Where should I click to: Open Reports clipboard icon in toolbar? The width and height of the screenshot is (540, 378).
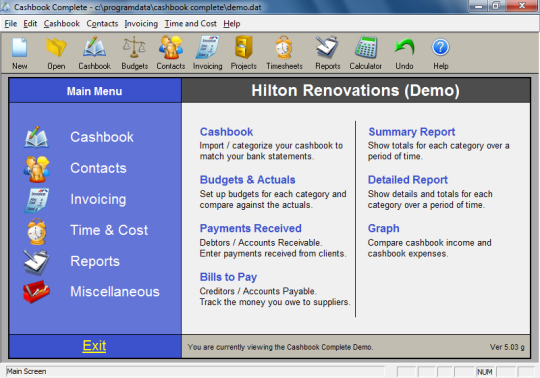point(328,48)
